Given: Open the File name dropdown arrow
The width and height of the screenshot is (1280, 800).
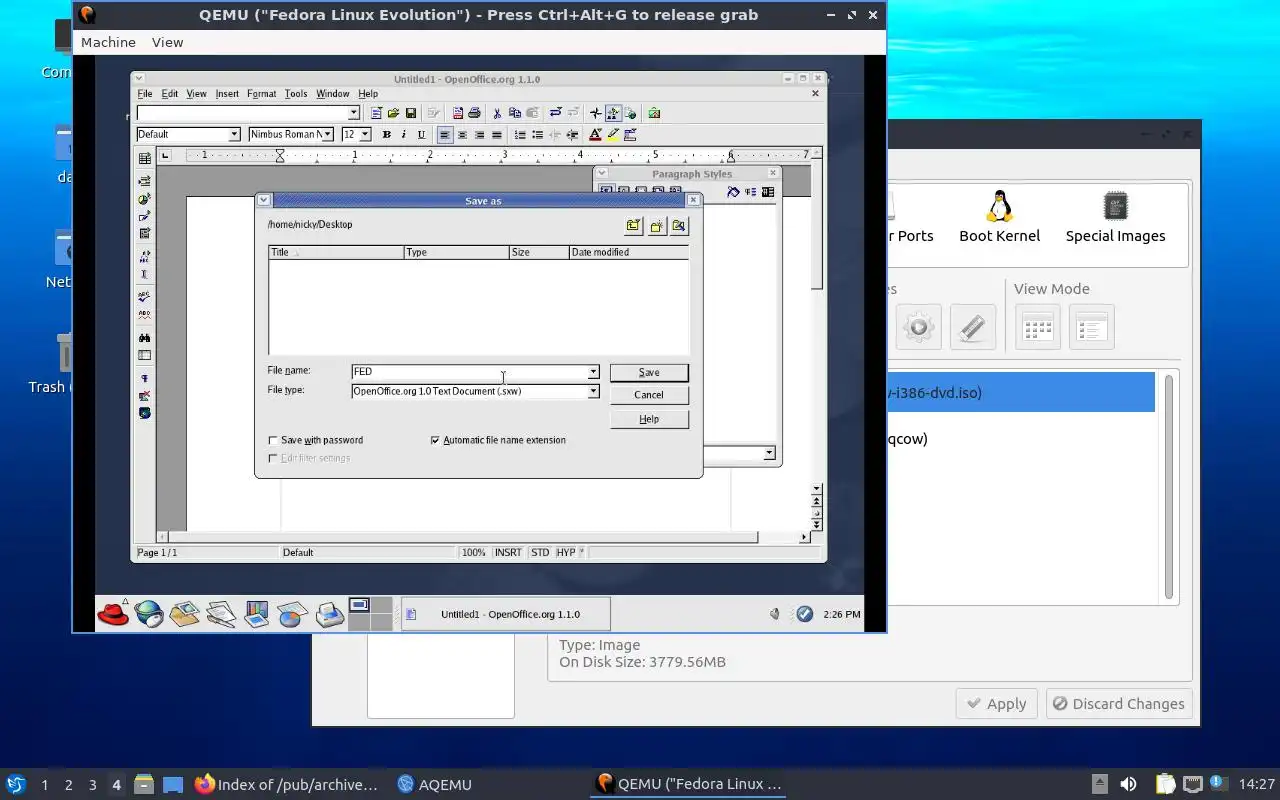Looking at the screenshot, I should point(593,372).
